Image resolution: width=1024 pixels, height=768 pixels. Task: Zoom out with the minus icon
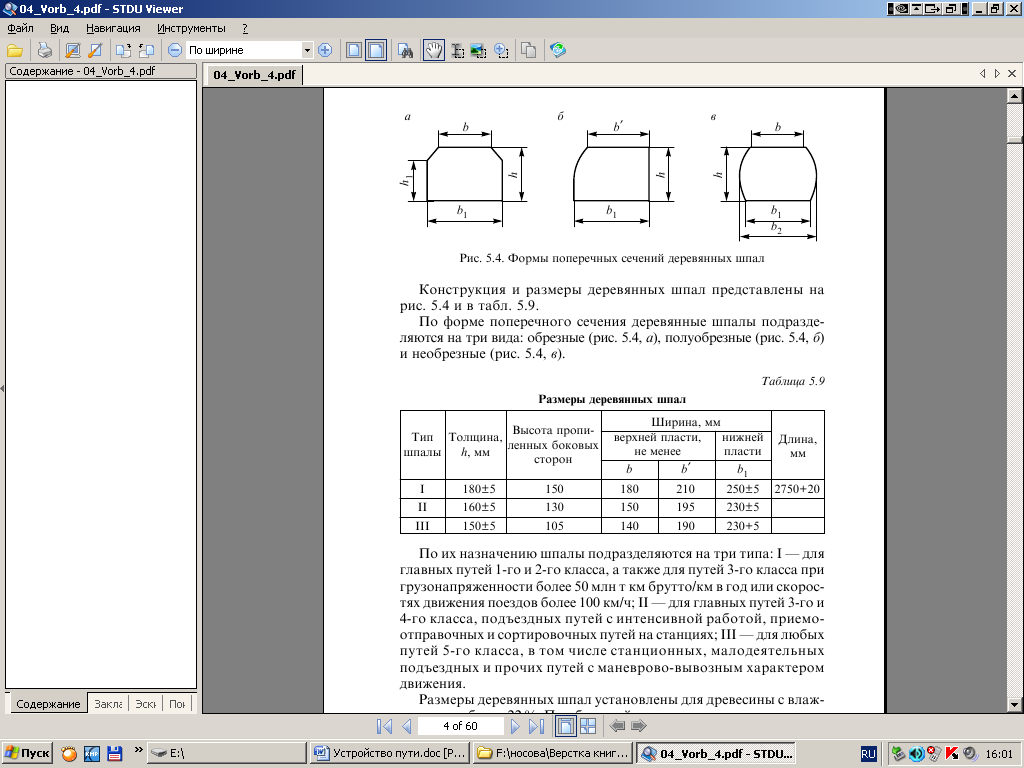[x=174, y=50]
